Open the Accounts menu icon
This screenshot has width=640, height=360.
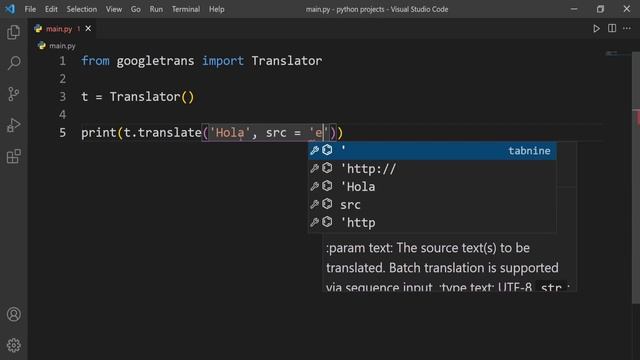click(x=13, y=314)
